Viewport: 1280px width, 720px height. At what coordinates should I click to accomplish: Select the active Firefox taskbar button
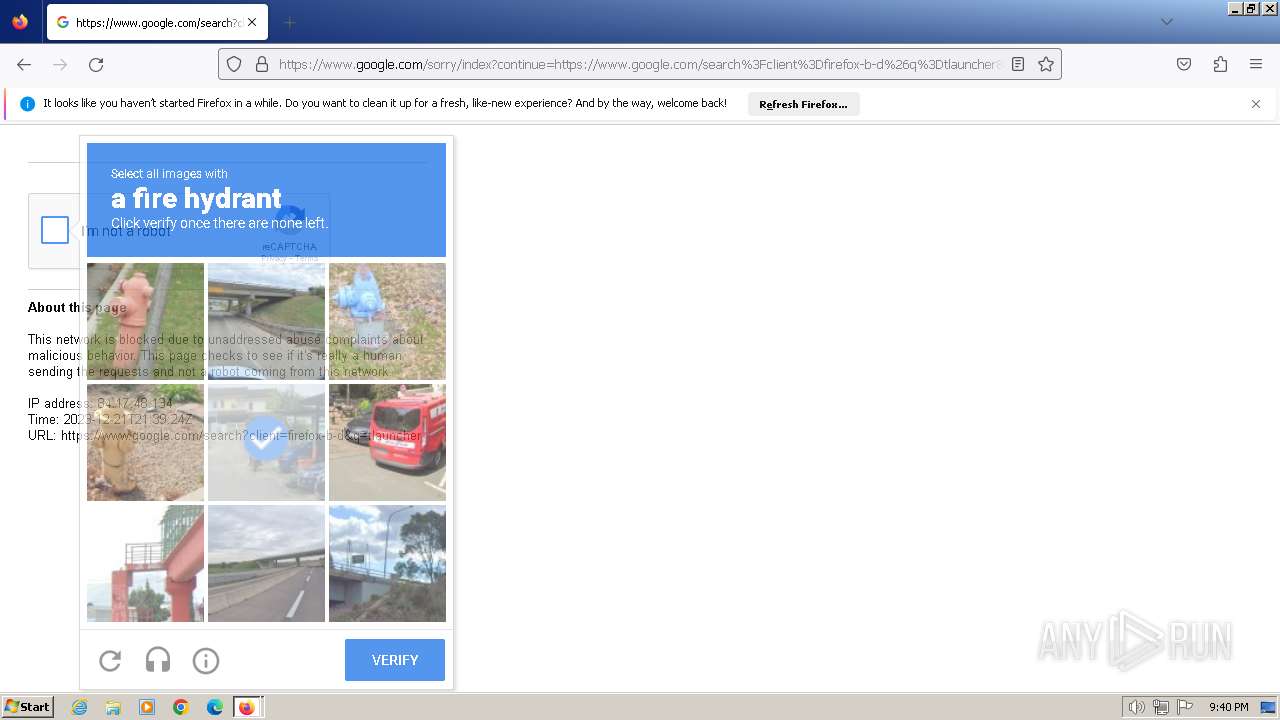[248, 707]
